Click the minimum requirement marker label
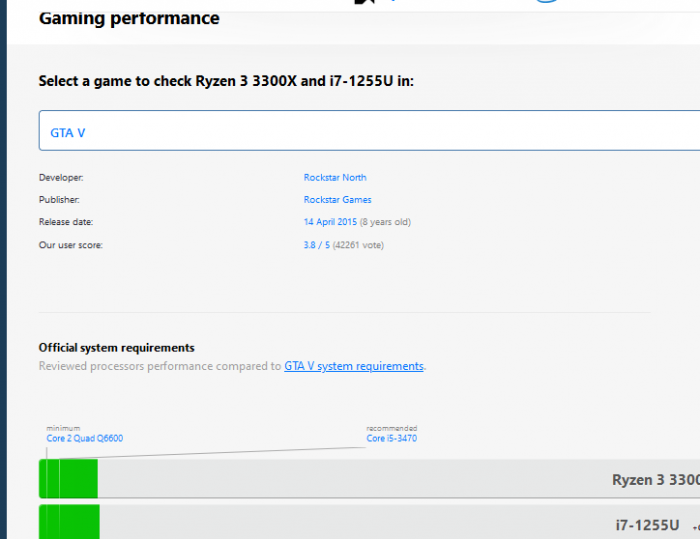The width and height of the screenshot is (700, 539). pos(63,428)
